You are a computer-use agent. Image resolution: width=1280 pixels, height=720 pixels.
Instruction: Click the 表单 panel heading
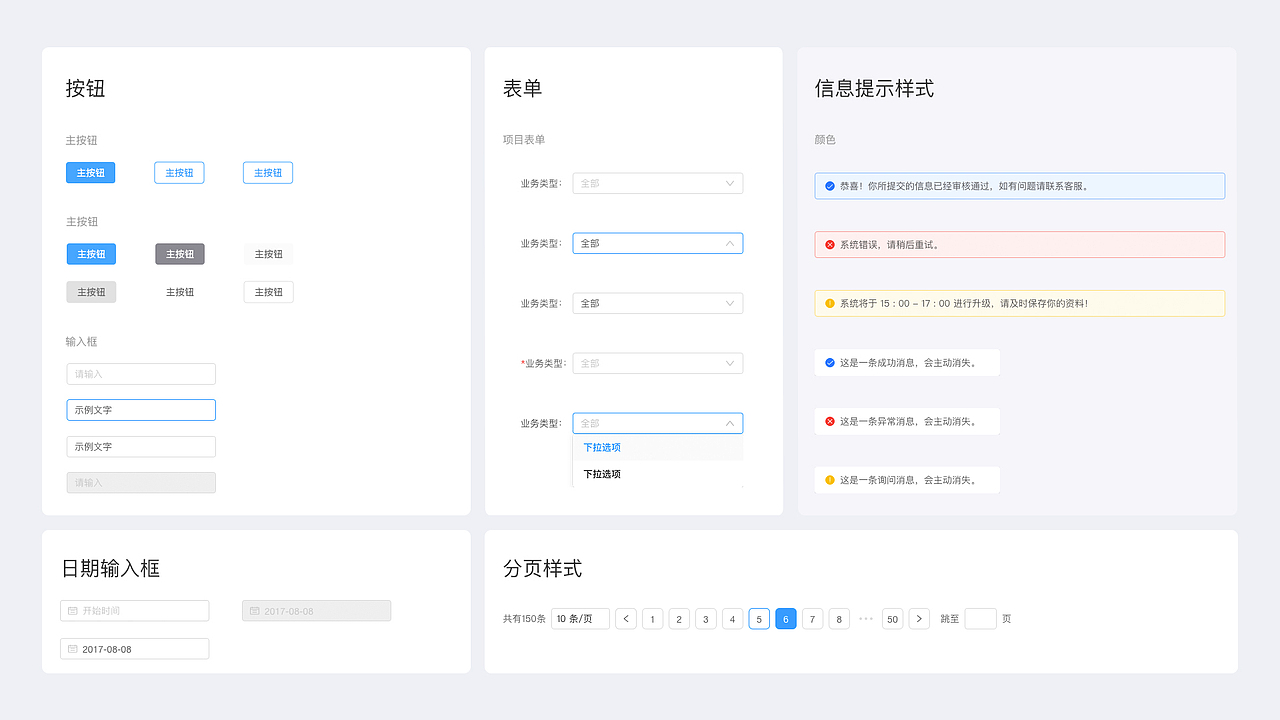522,88
